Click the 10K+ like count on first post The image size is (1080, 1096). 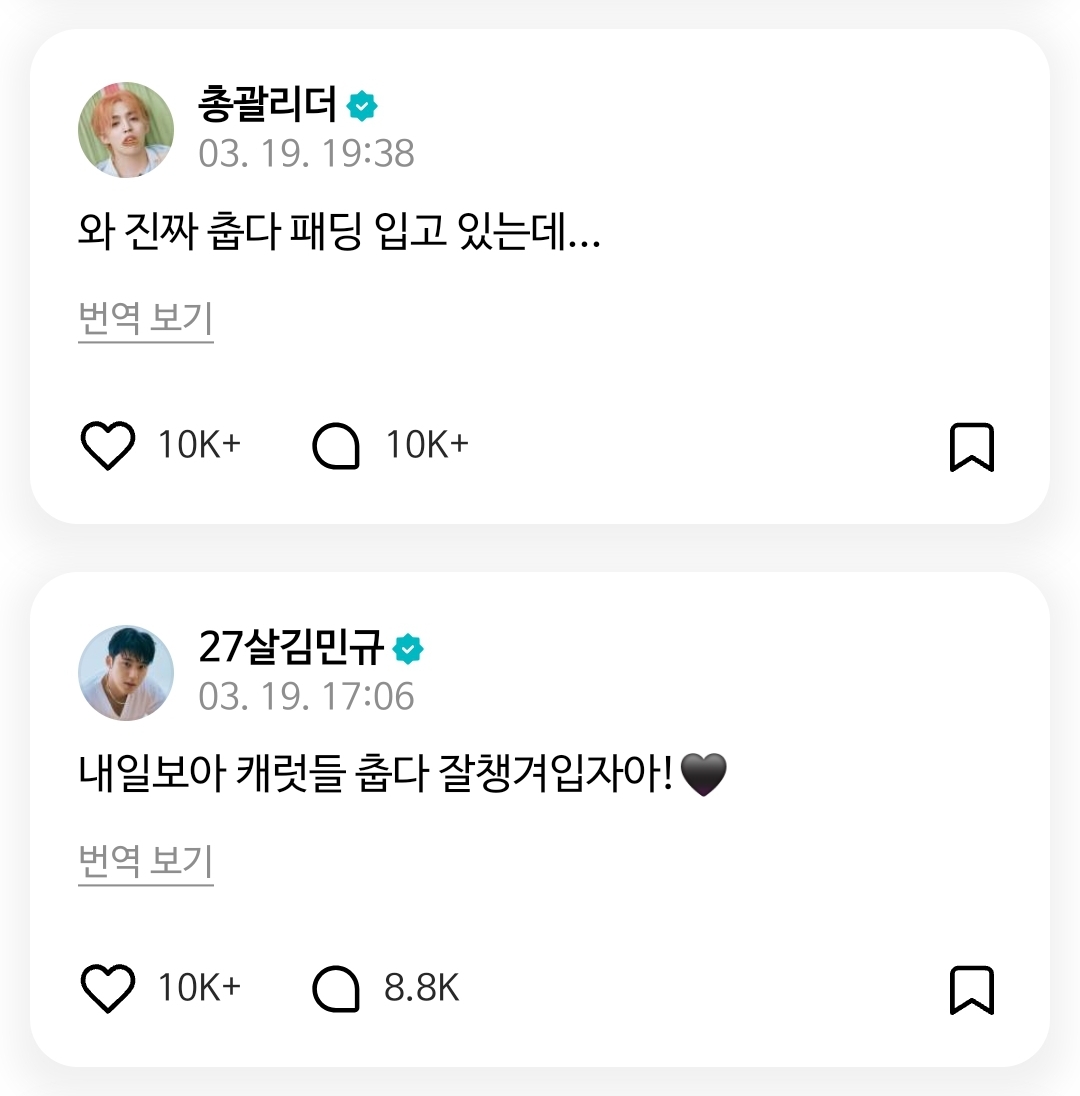click(x=199, y=445)
